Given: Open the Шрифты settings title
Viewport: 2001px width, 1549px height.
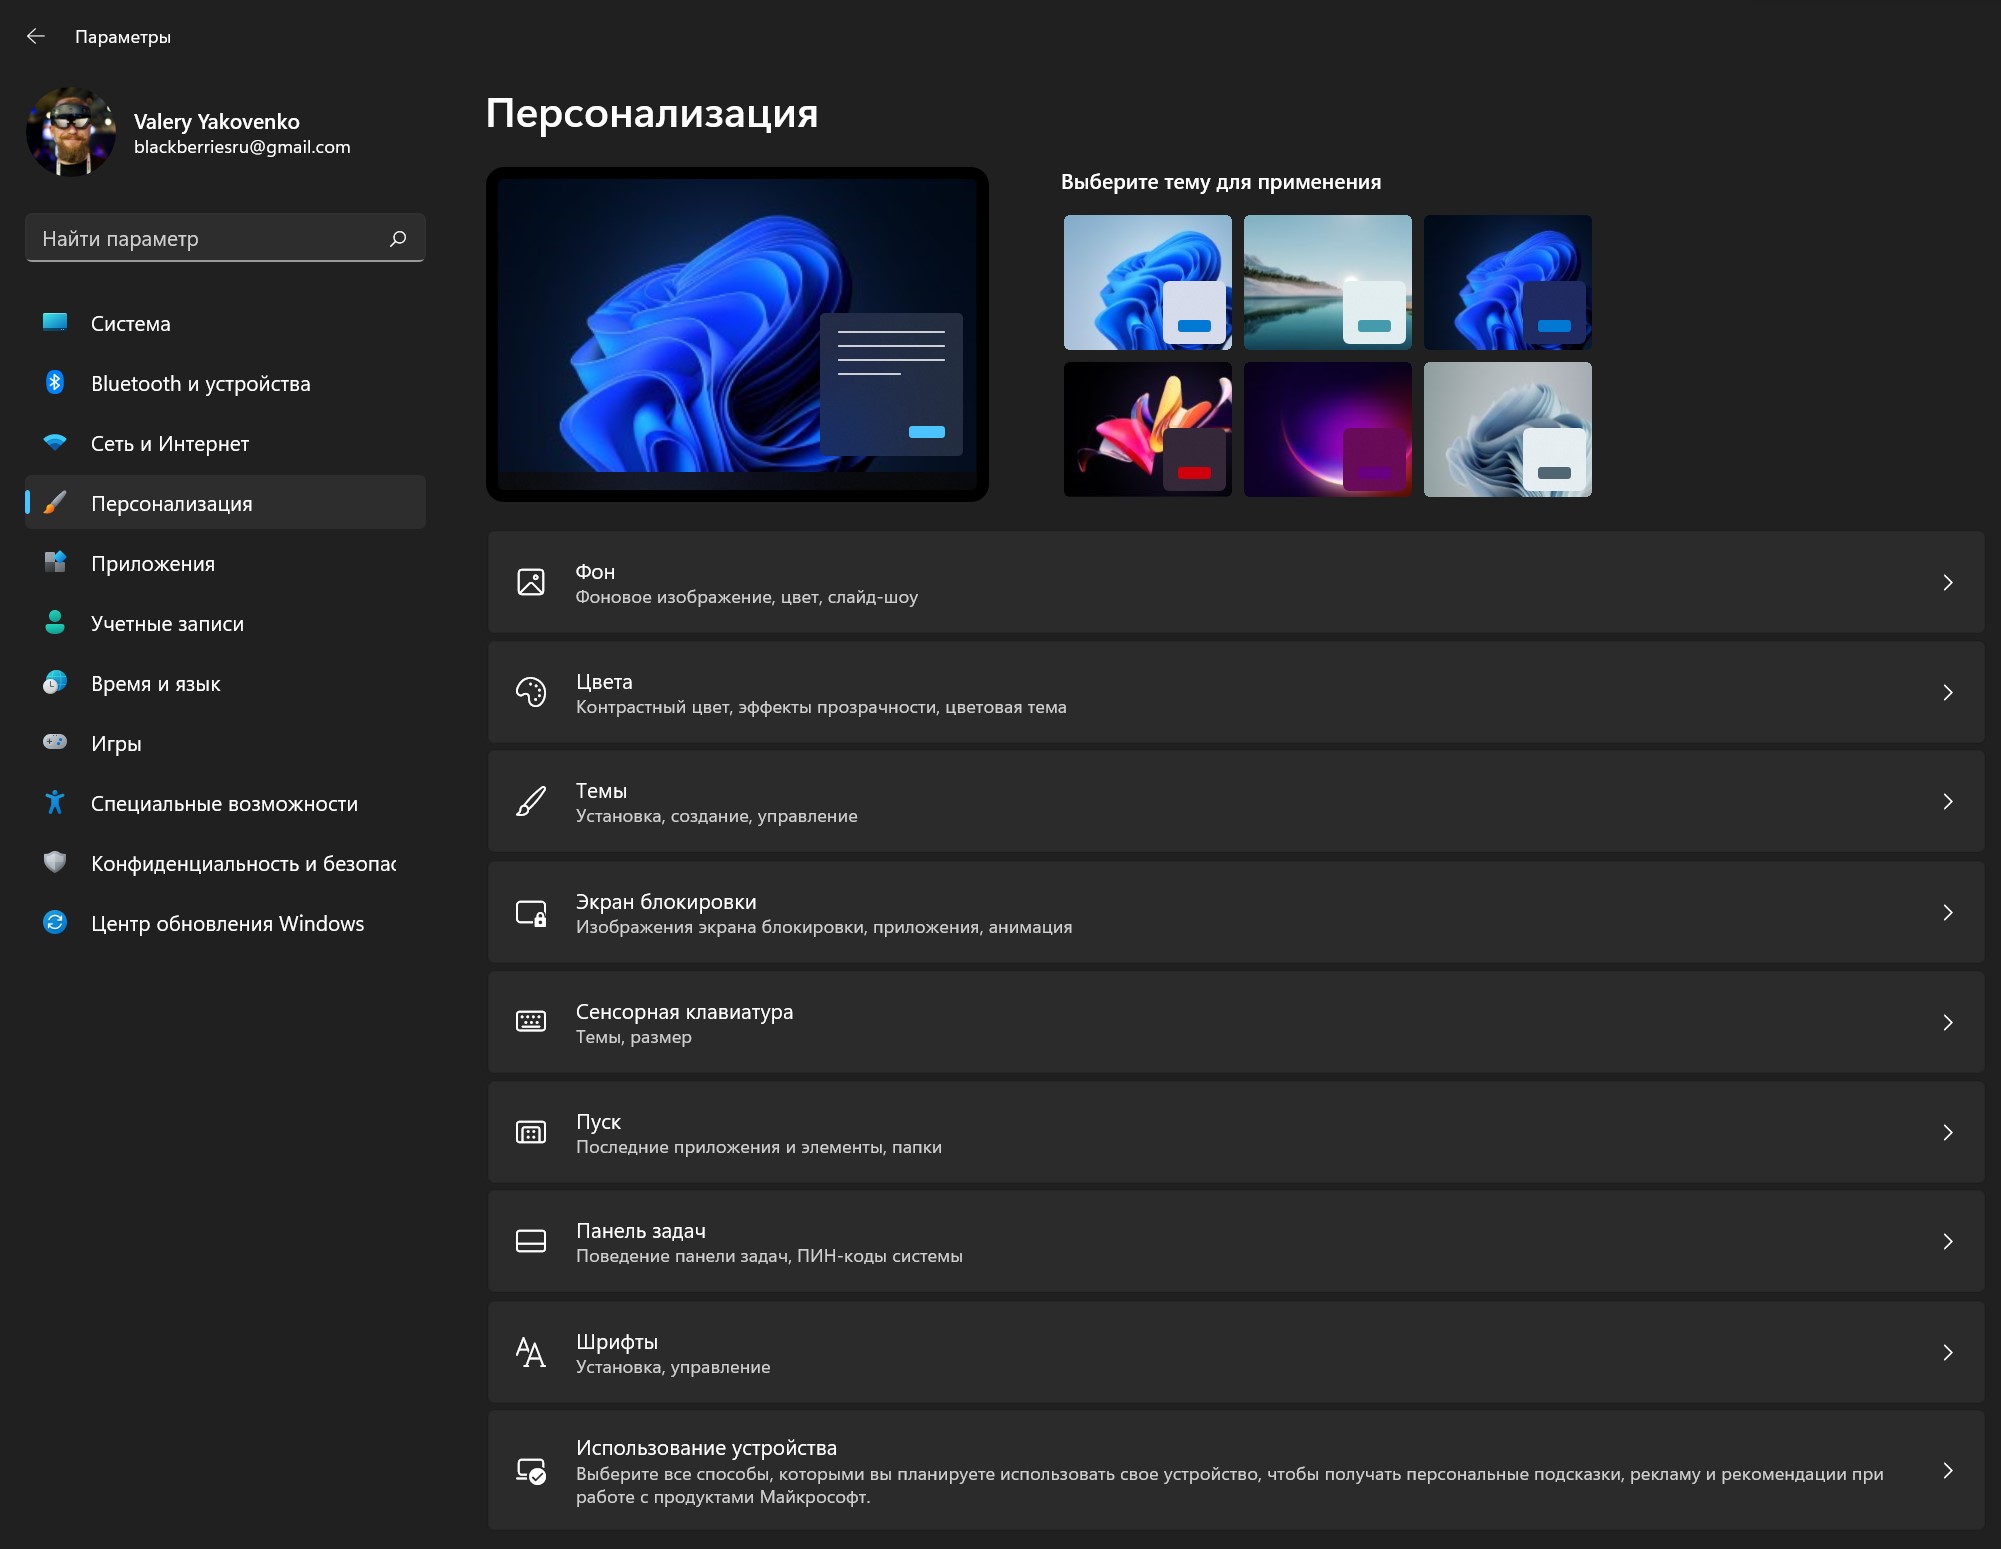Looking at the screenshot, I should pos(617,1341).
